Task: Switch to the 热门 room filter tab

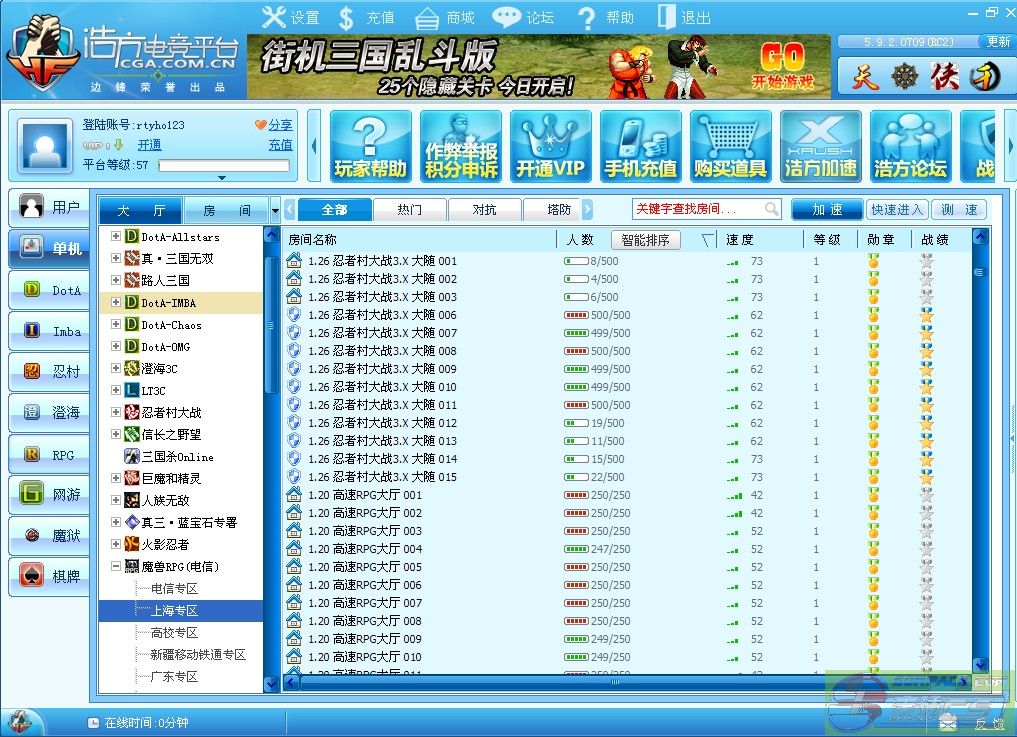Action: point(409,210)
